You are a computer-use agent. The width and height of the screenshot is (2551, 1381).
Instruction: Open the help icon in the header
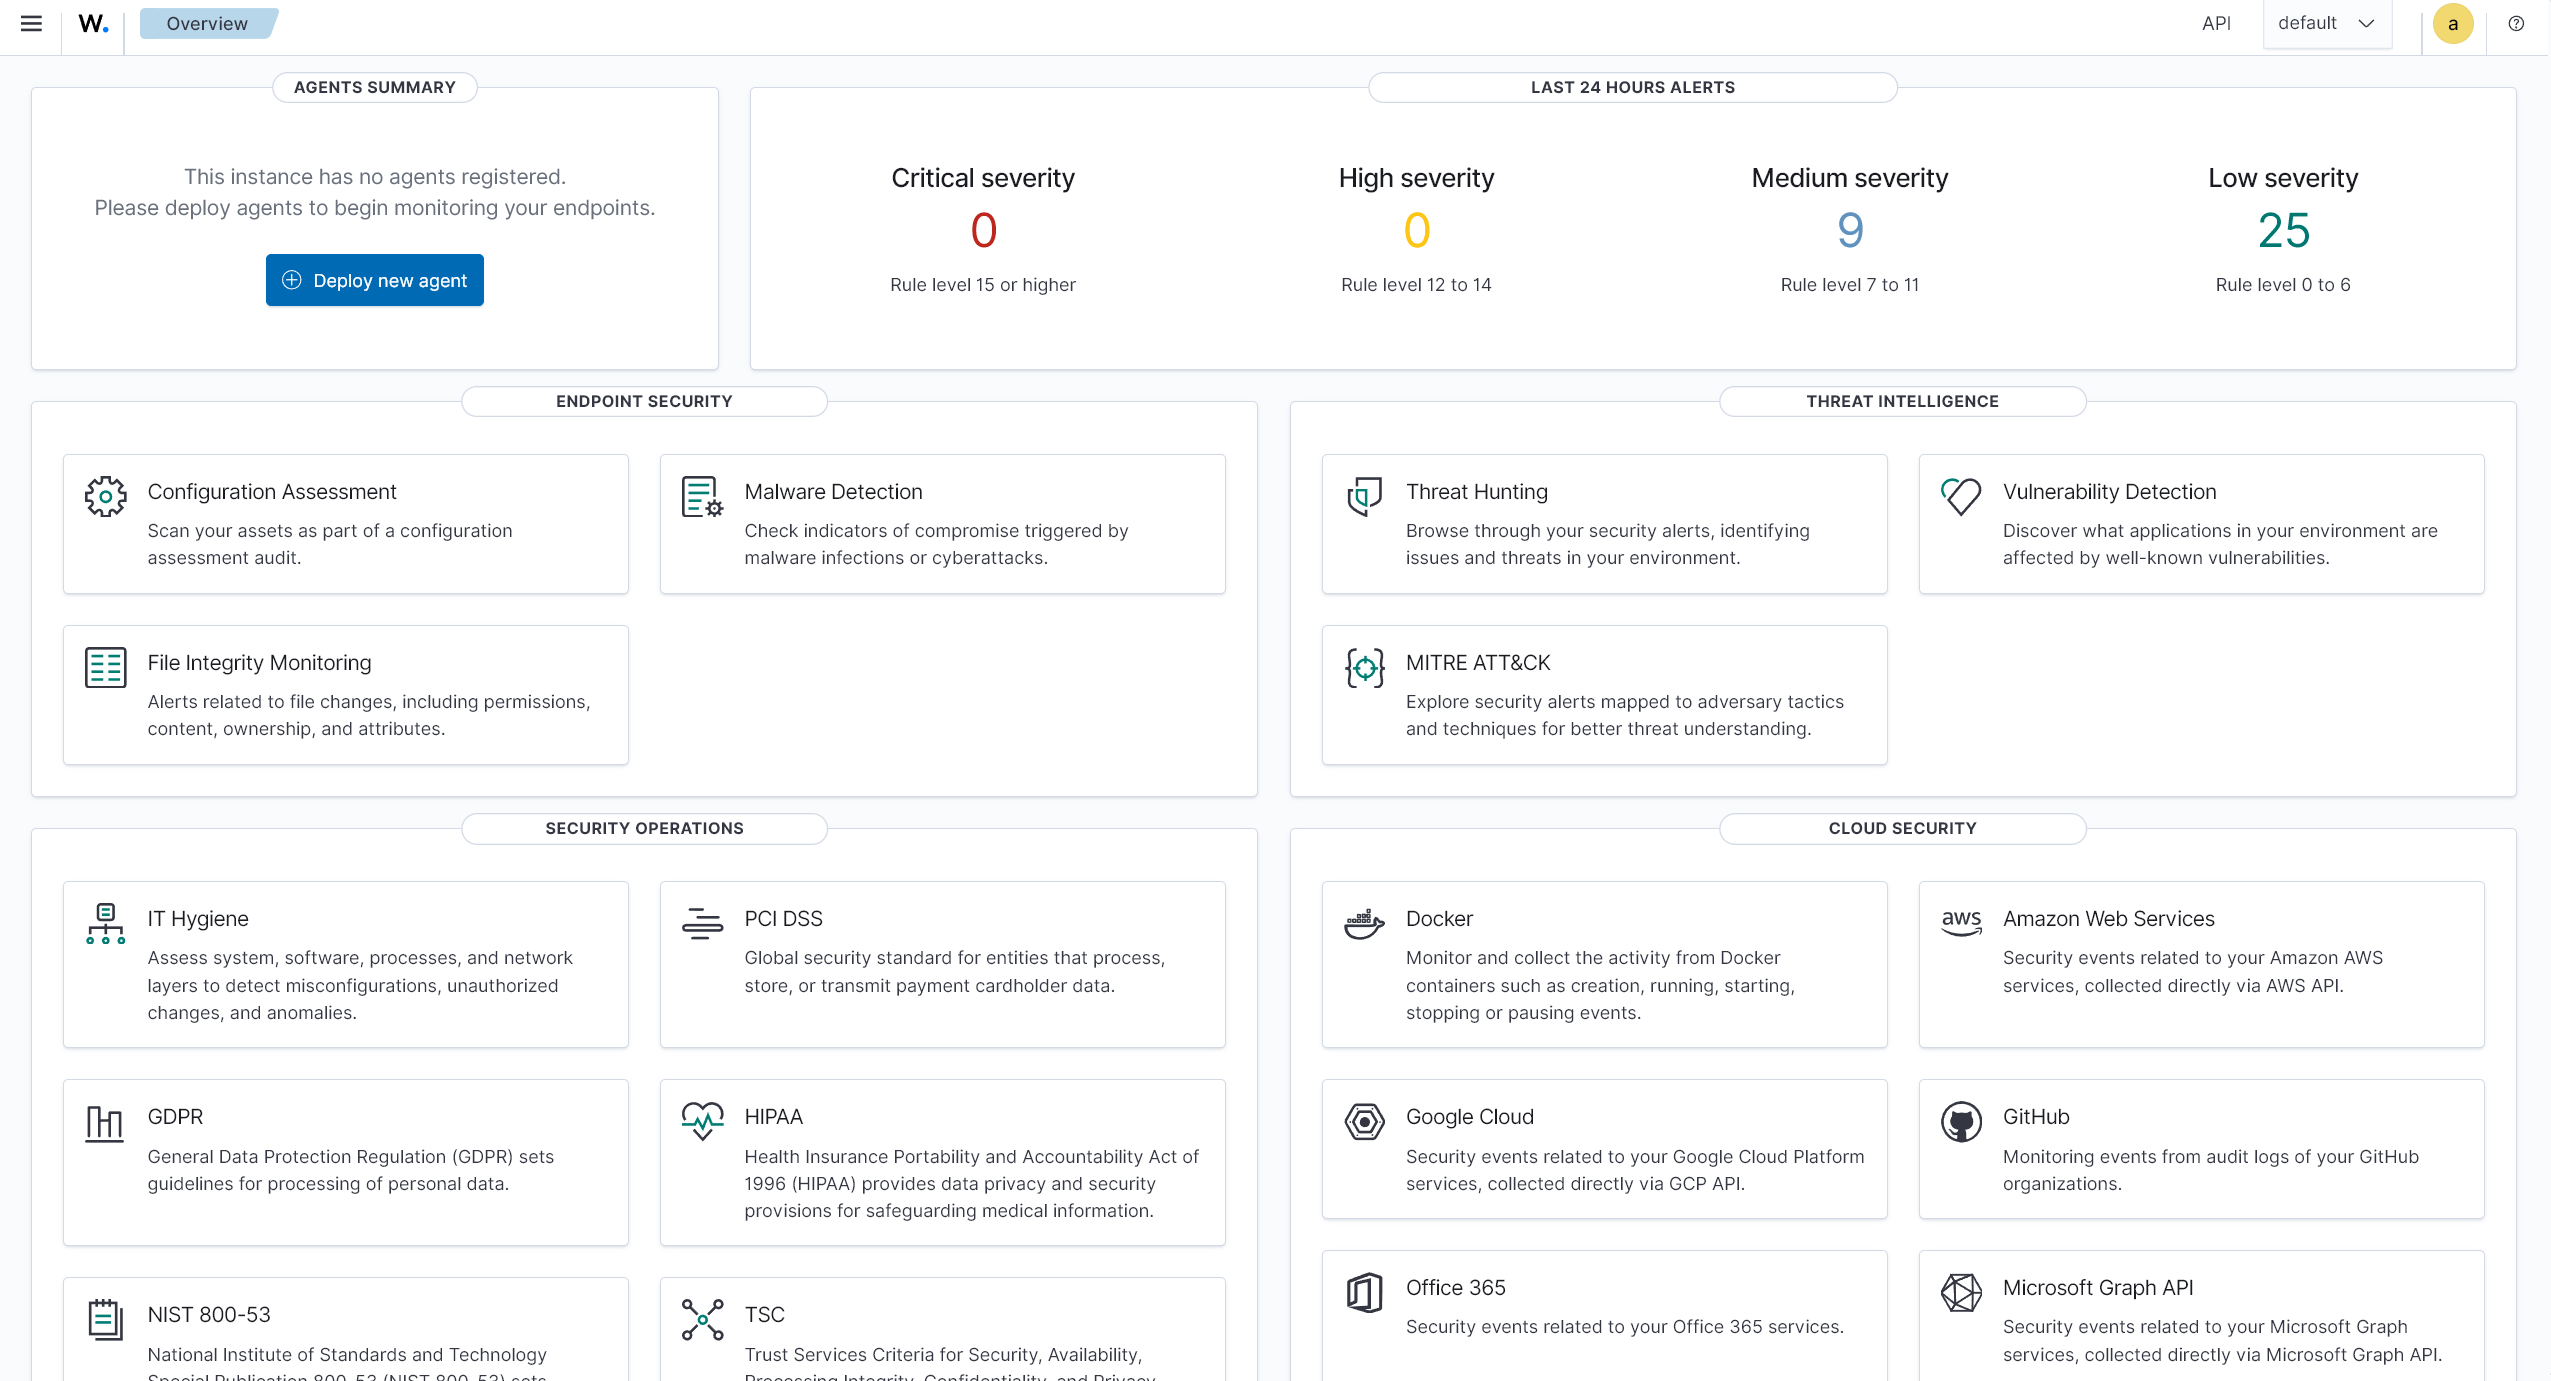tap(2516, 24)
